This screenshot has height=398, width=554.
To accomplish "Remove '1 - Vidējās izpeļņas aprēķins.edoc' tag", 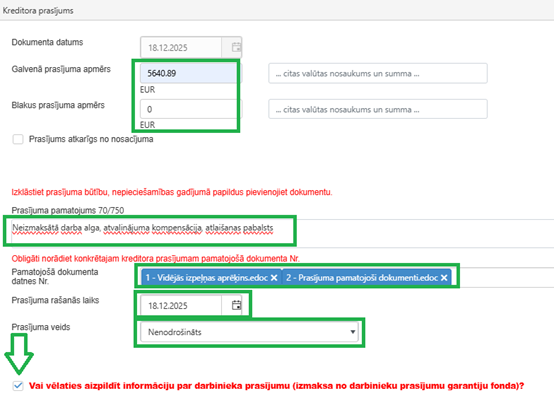I will coord(274,278).
